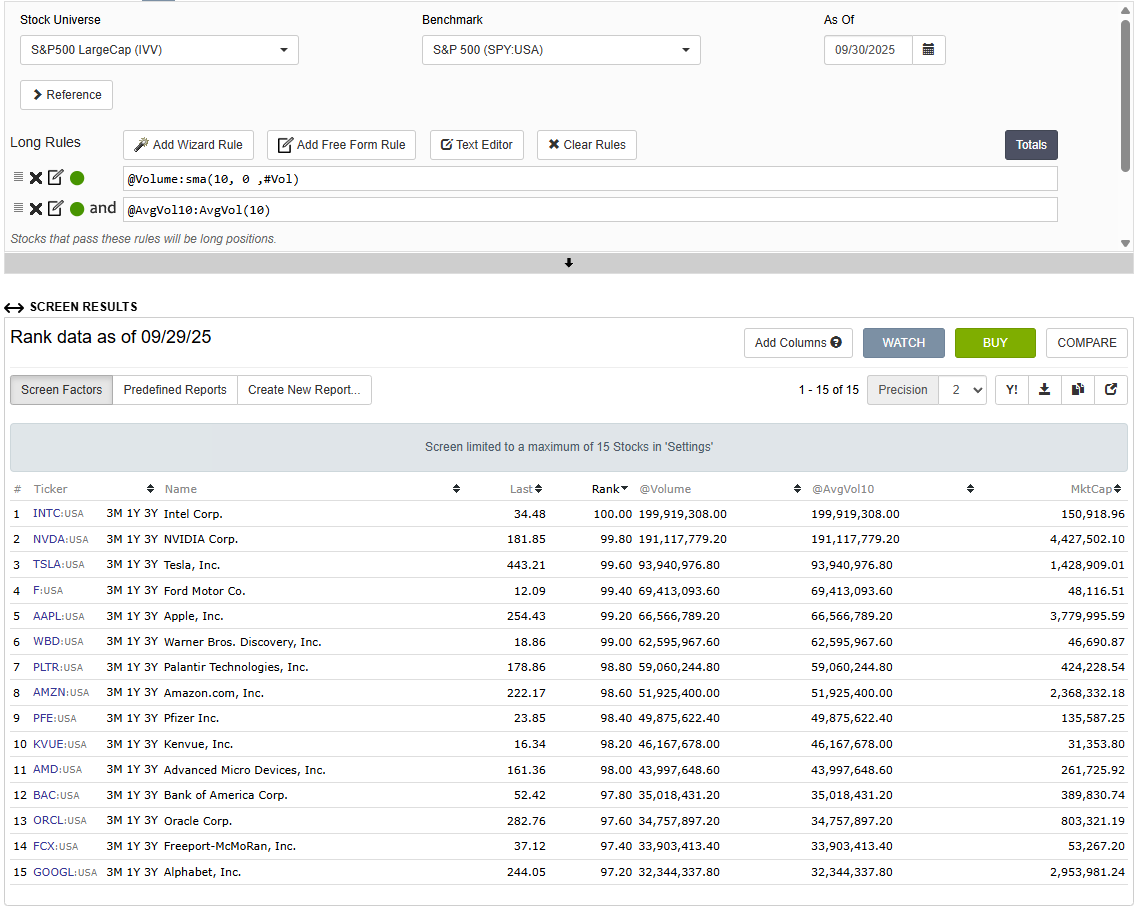Open the Create New Report tab
The image size is (1141, 917).
[304, 390]
